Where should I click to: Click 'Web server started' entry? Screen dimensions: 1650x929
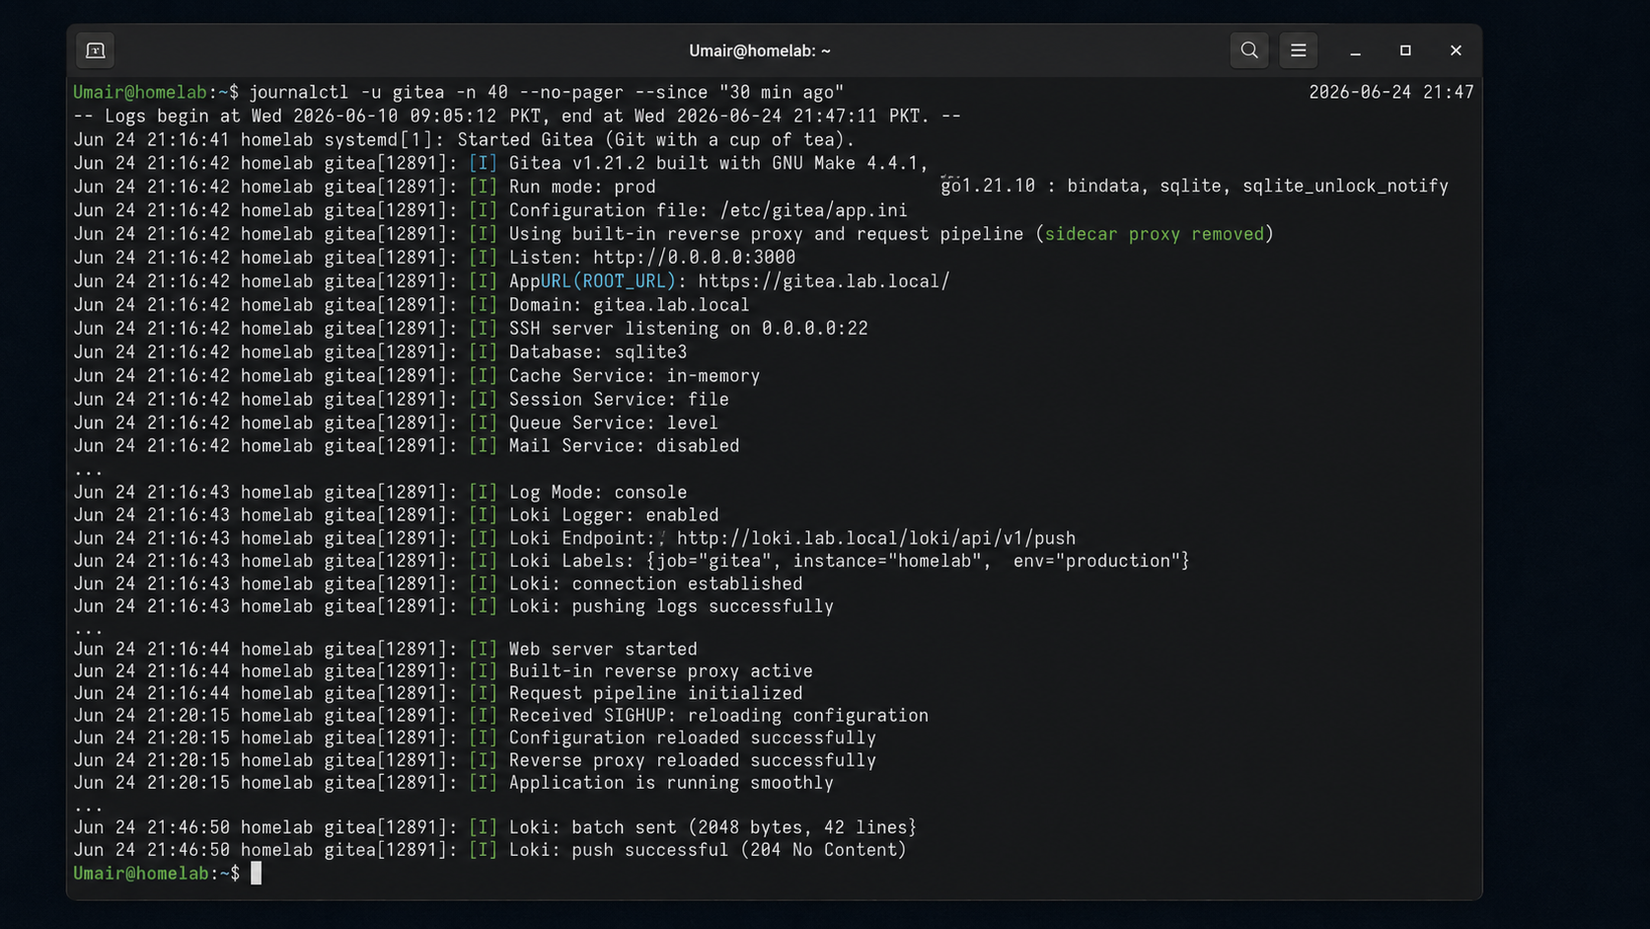tap(603, 649)
